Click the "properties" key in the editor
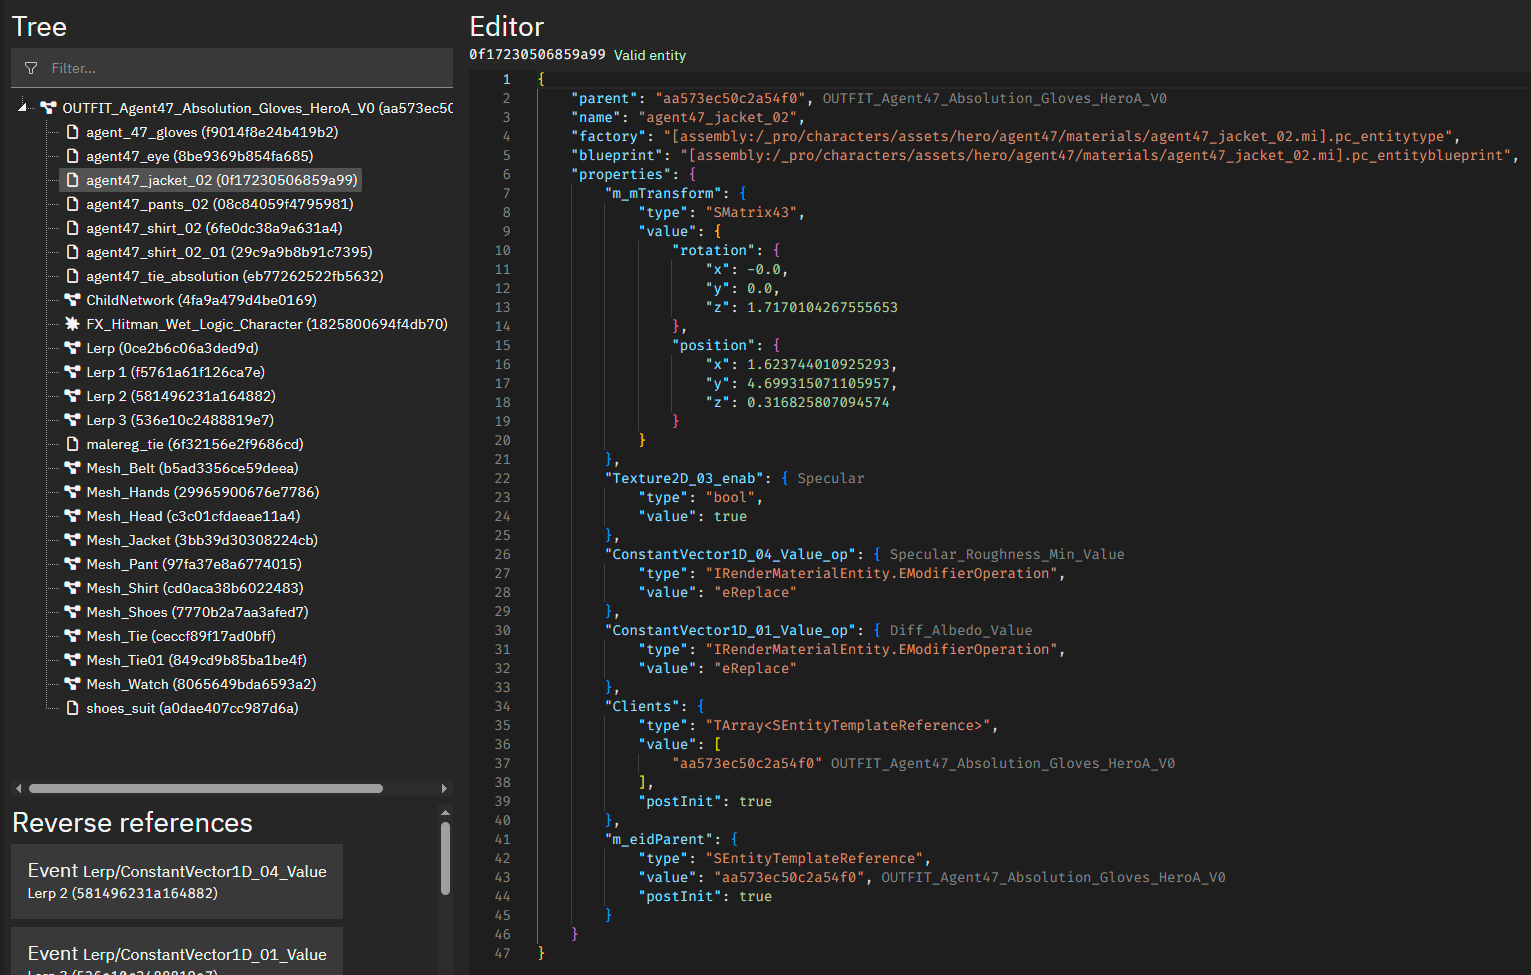1531x975 pixels. pyautogui.click(x=621, y=174)
